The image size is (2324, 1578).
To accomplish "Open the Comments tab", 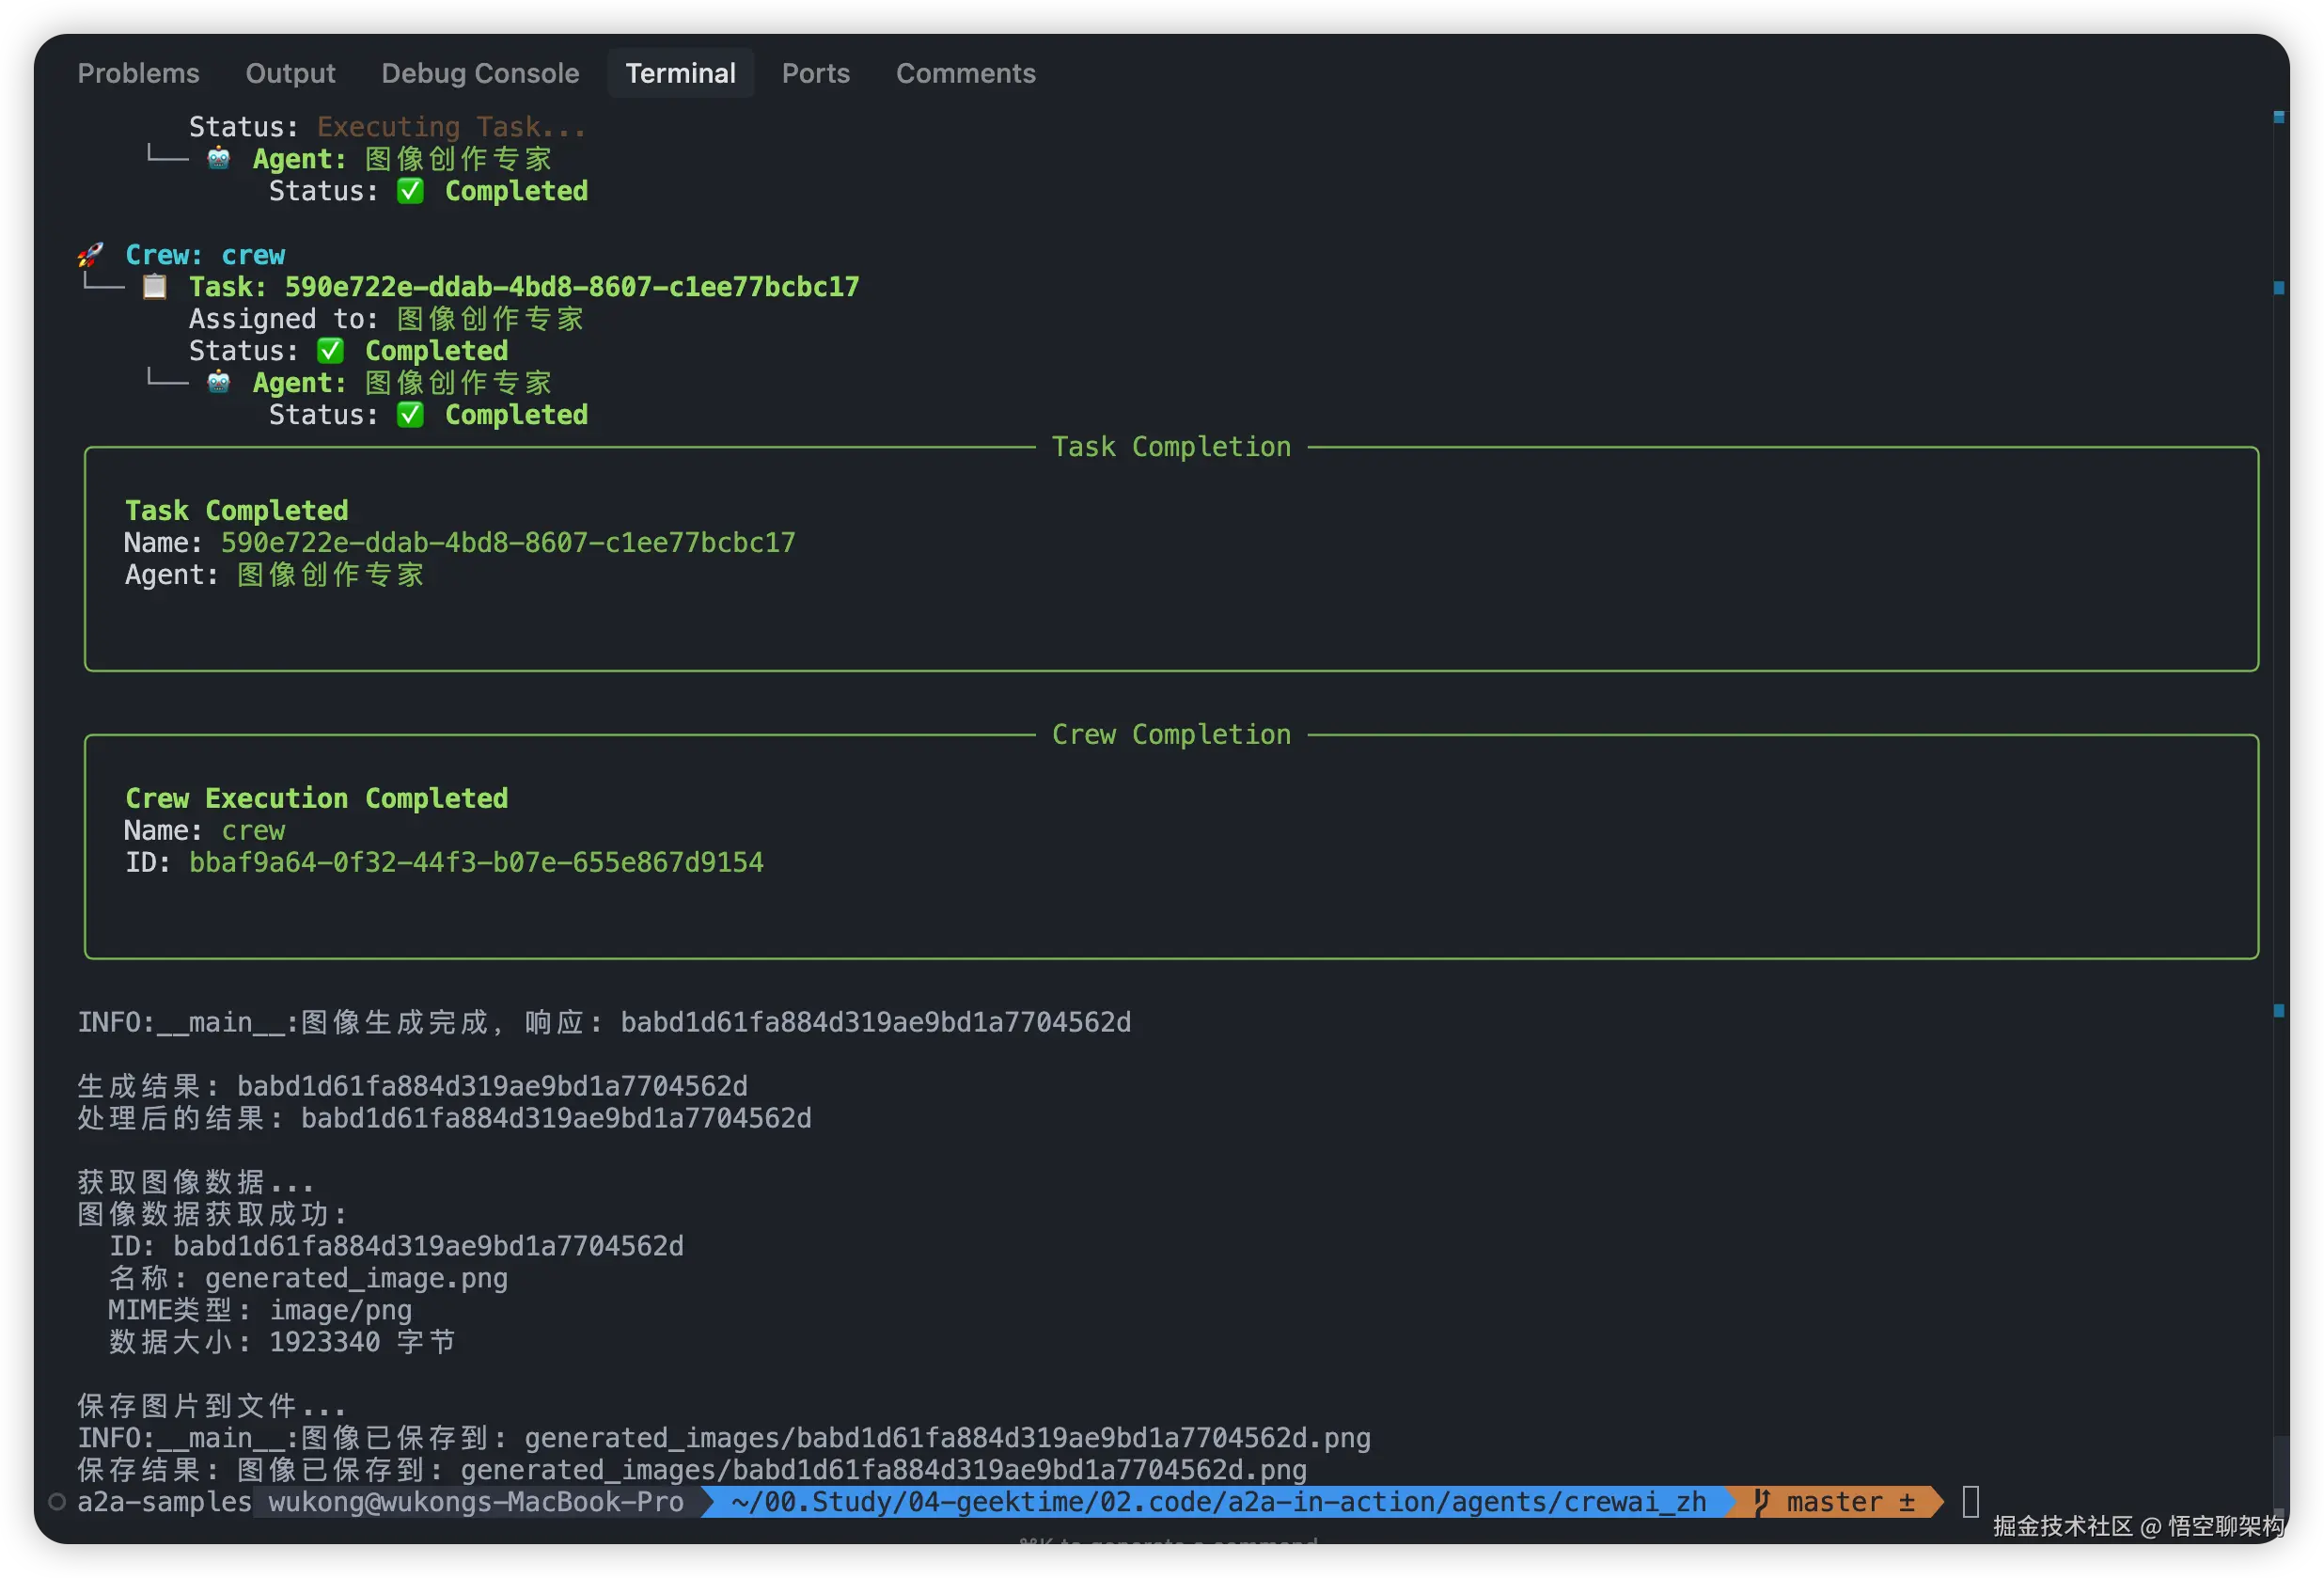I will (965, 73).
